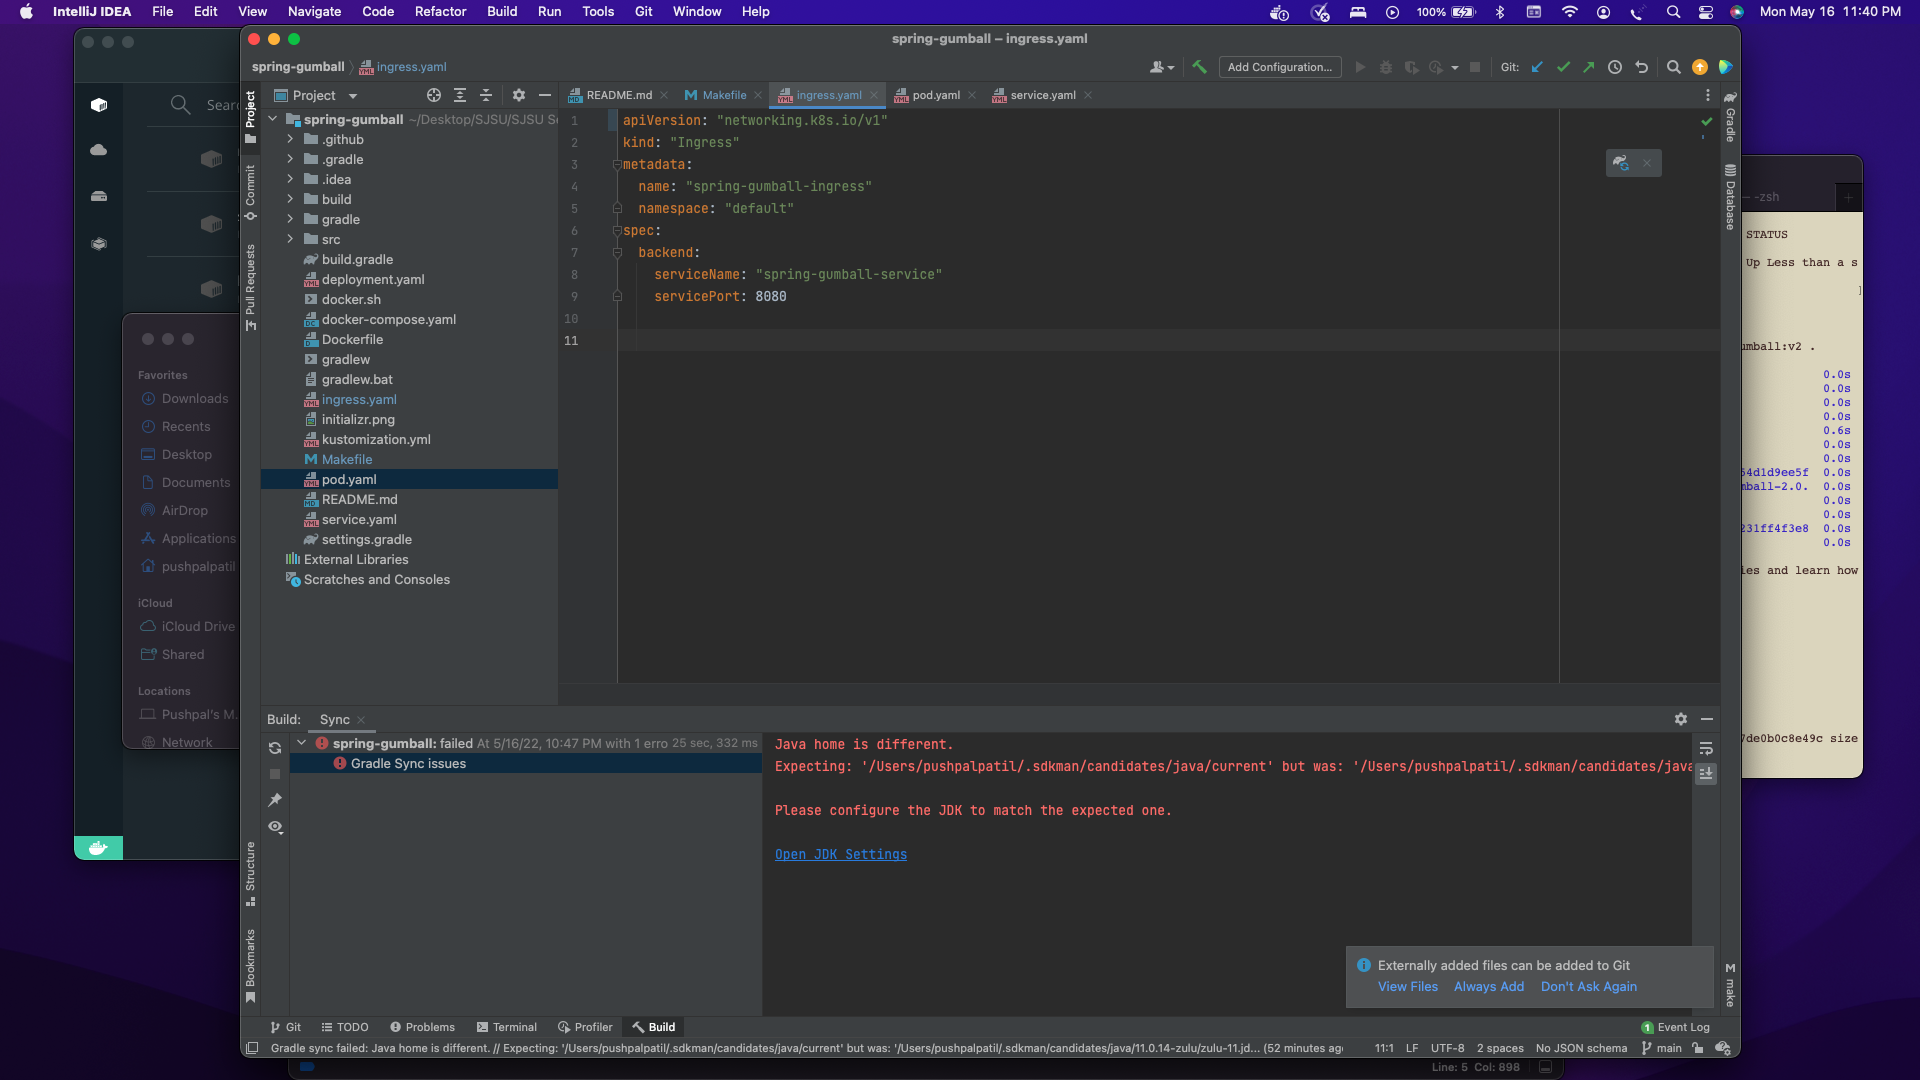
Task: Open the Refactor menu
Action: [x=440, y=12]
